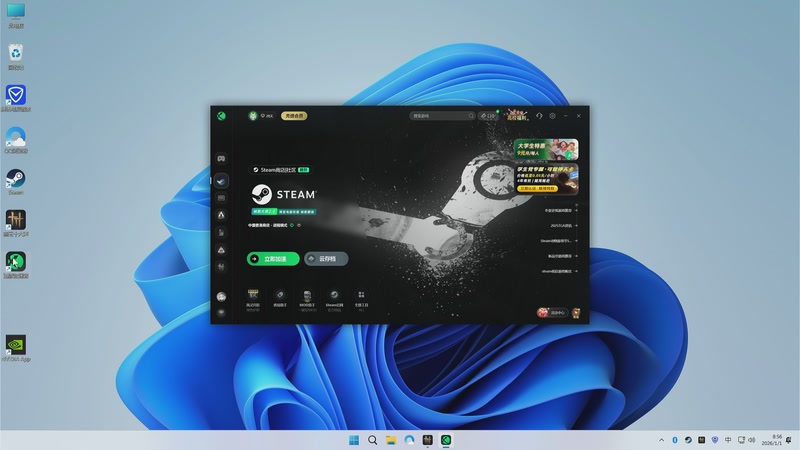Select the sixth triangular game icon in sidebar
The image size is (800, 450).
pos(221,249)
